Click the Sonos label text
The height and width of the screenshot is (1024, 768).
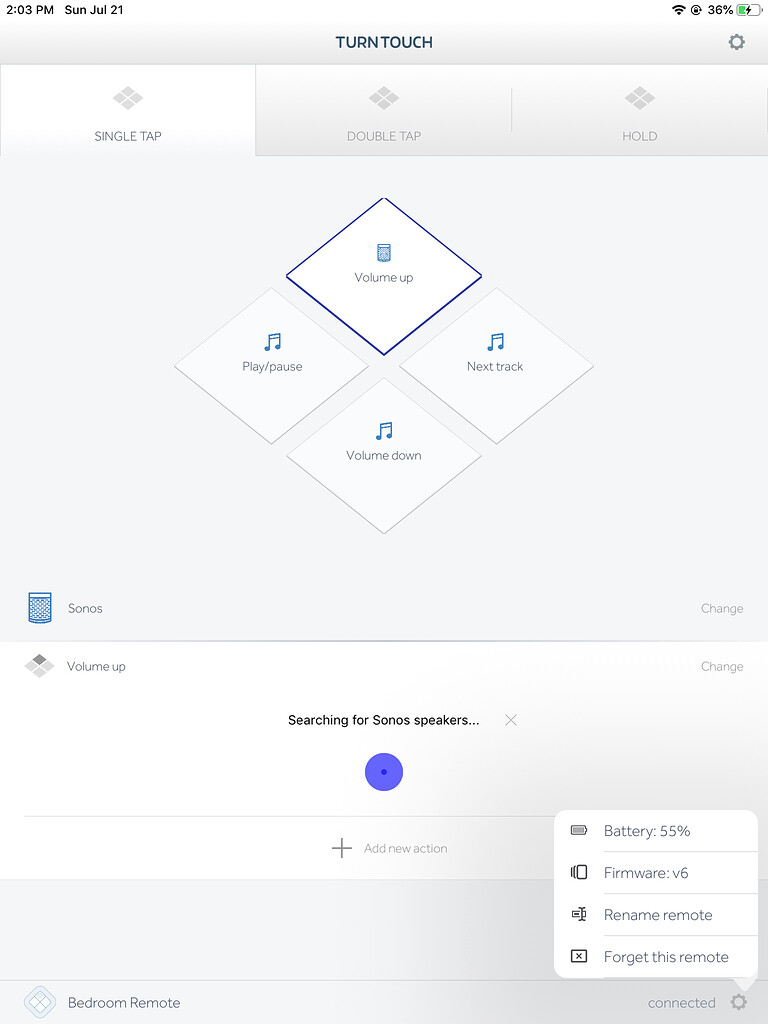85,608
